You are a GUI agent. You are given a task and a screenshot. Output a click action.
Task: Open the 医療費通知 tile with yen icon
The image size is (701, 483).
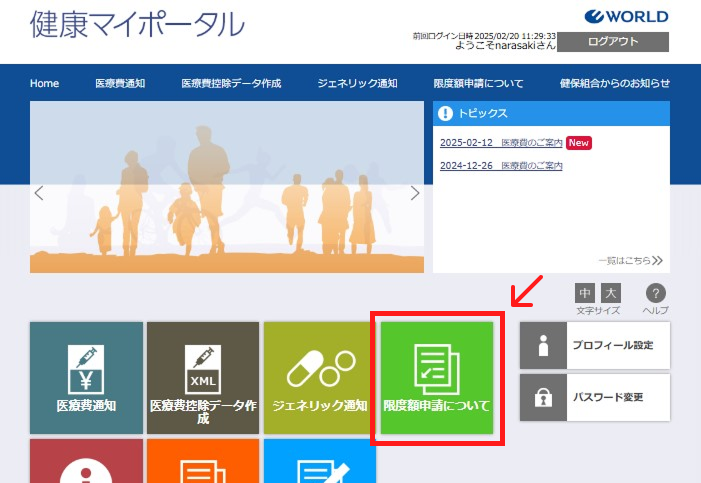86,378
